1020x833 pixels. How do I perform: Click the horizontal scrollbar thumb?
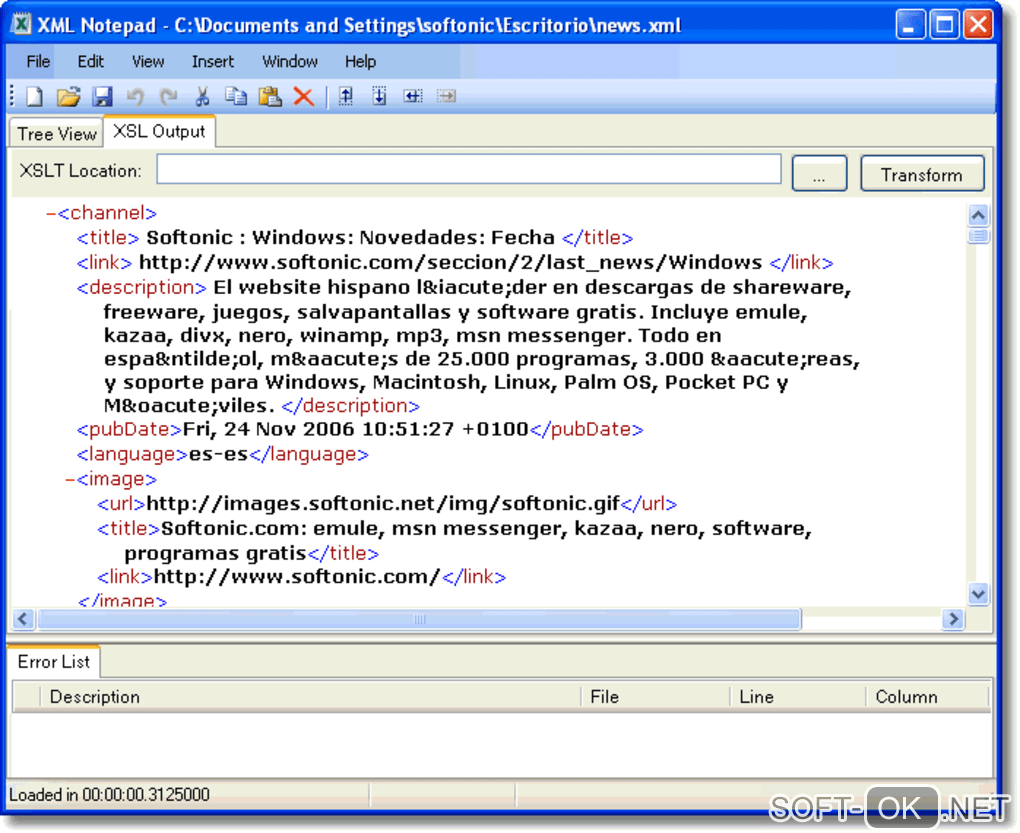pyautogui.click(x=420, y=619)
